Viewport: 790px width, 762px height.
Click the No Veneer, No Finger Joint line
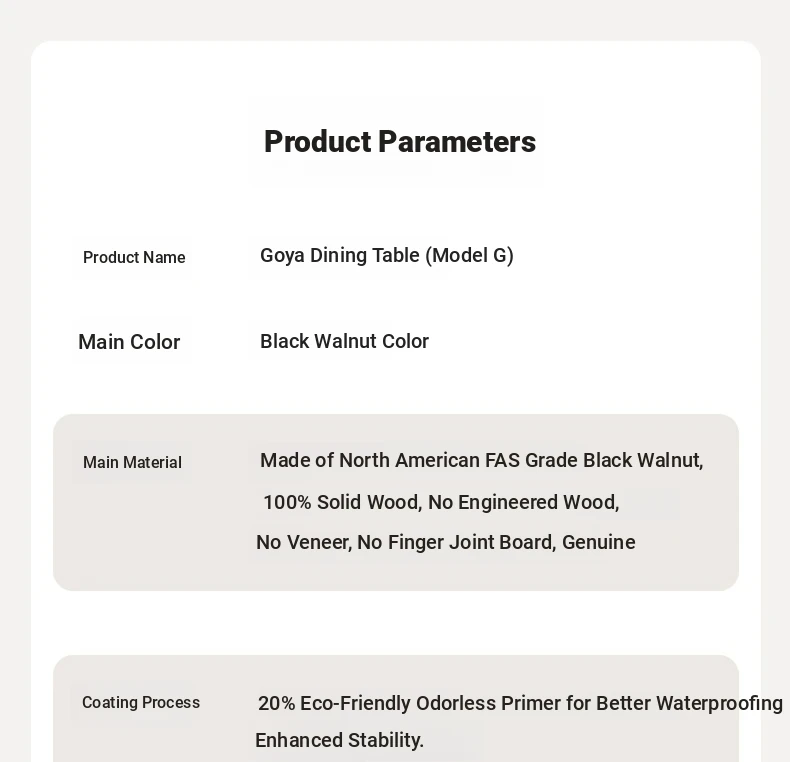click(446, 543)
